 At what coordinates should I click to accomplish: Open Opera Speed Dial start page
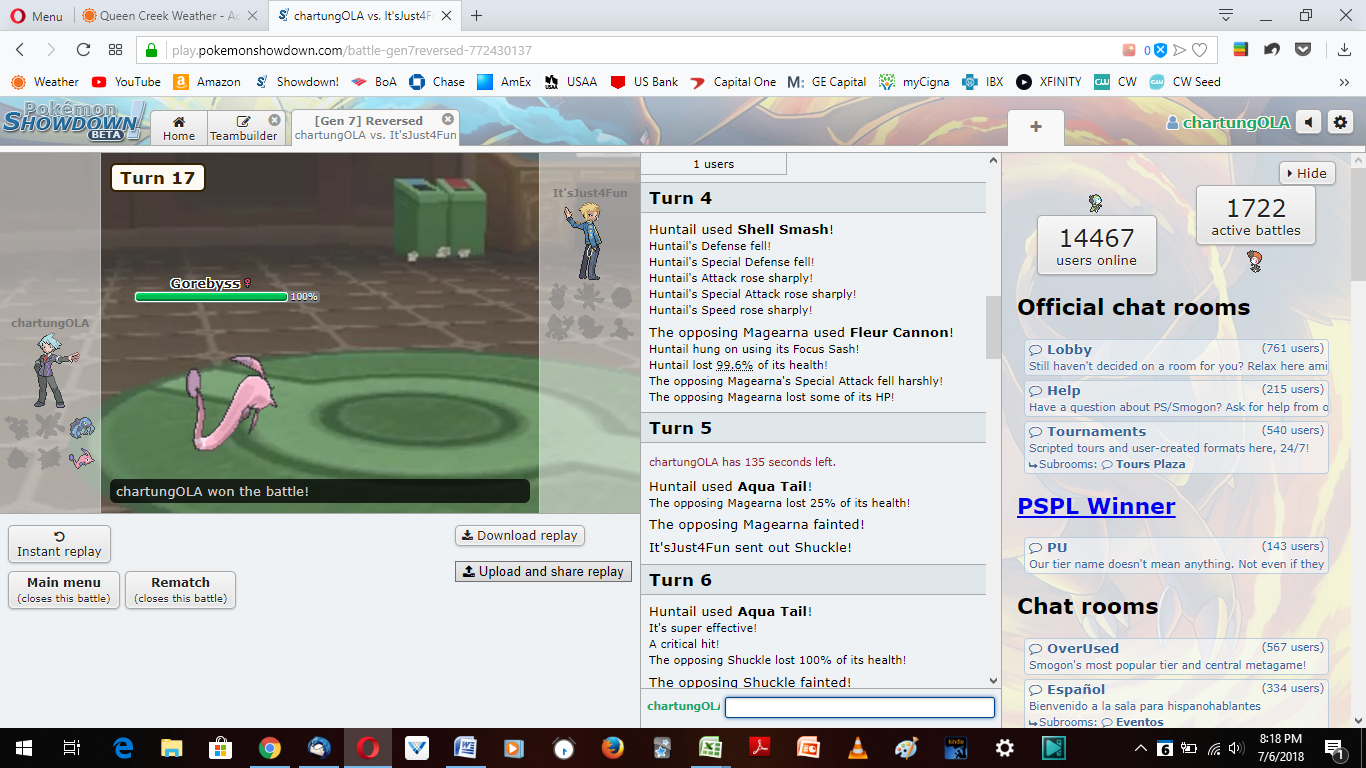click(x=116, y=50)
